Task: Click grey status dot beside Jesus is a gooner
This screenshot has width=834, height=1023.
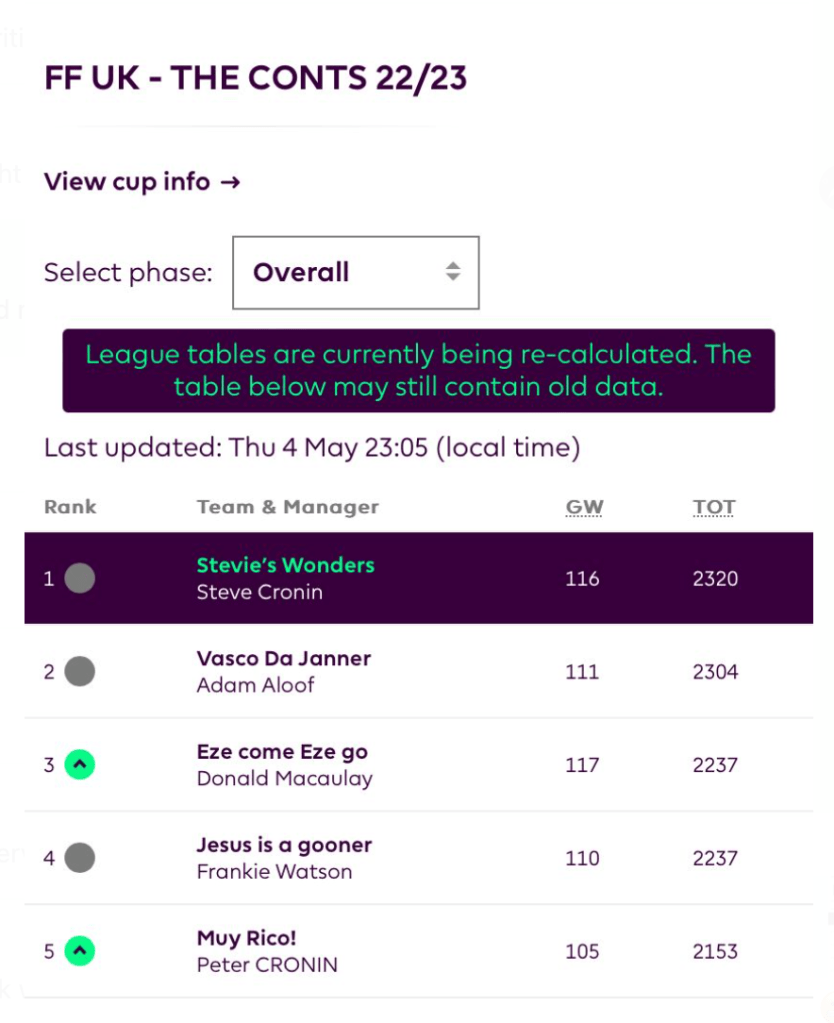Action: coord(80,858)
